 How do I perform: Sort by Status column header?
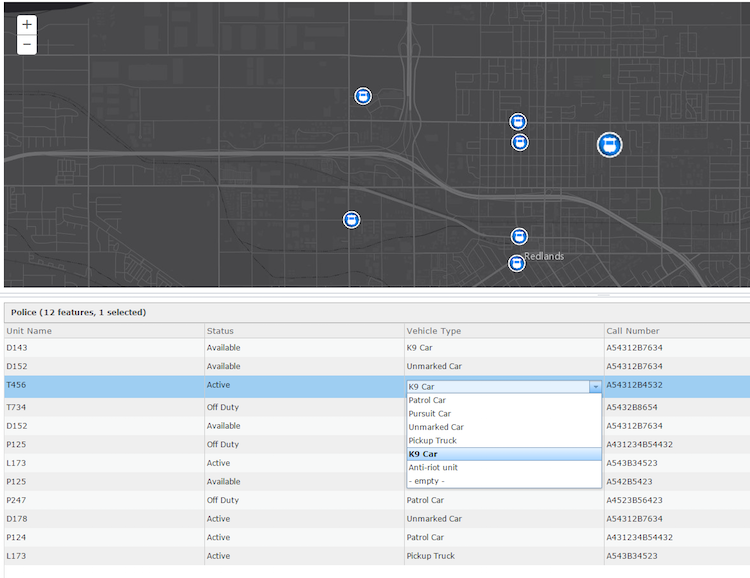pyautogui.click(x=220, y=331)
